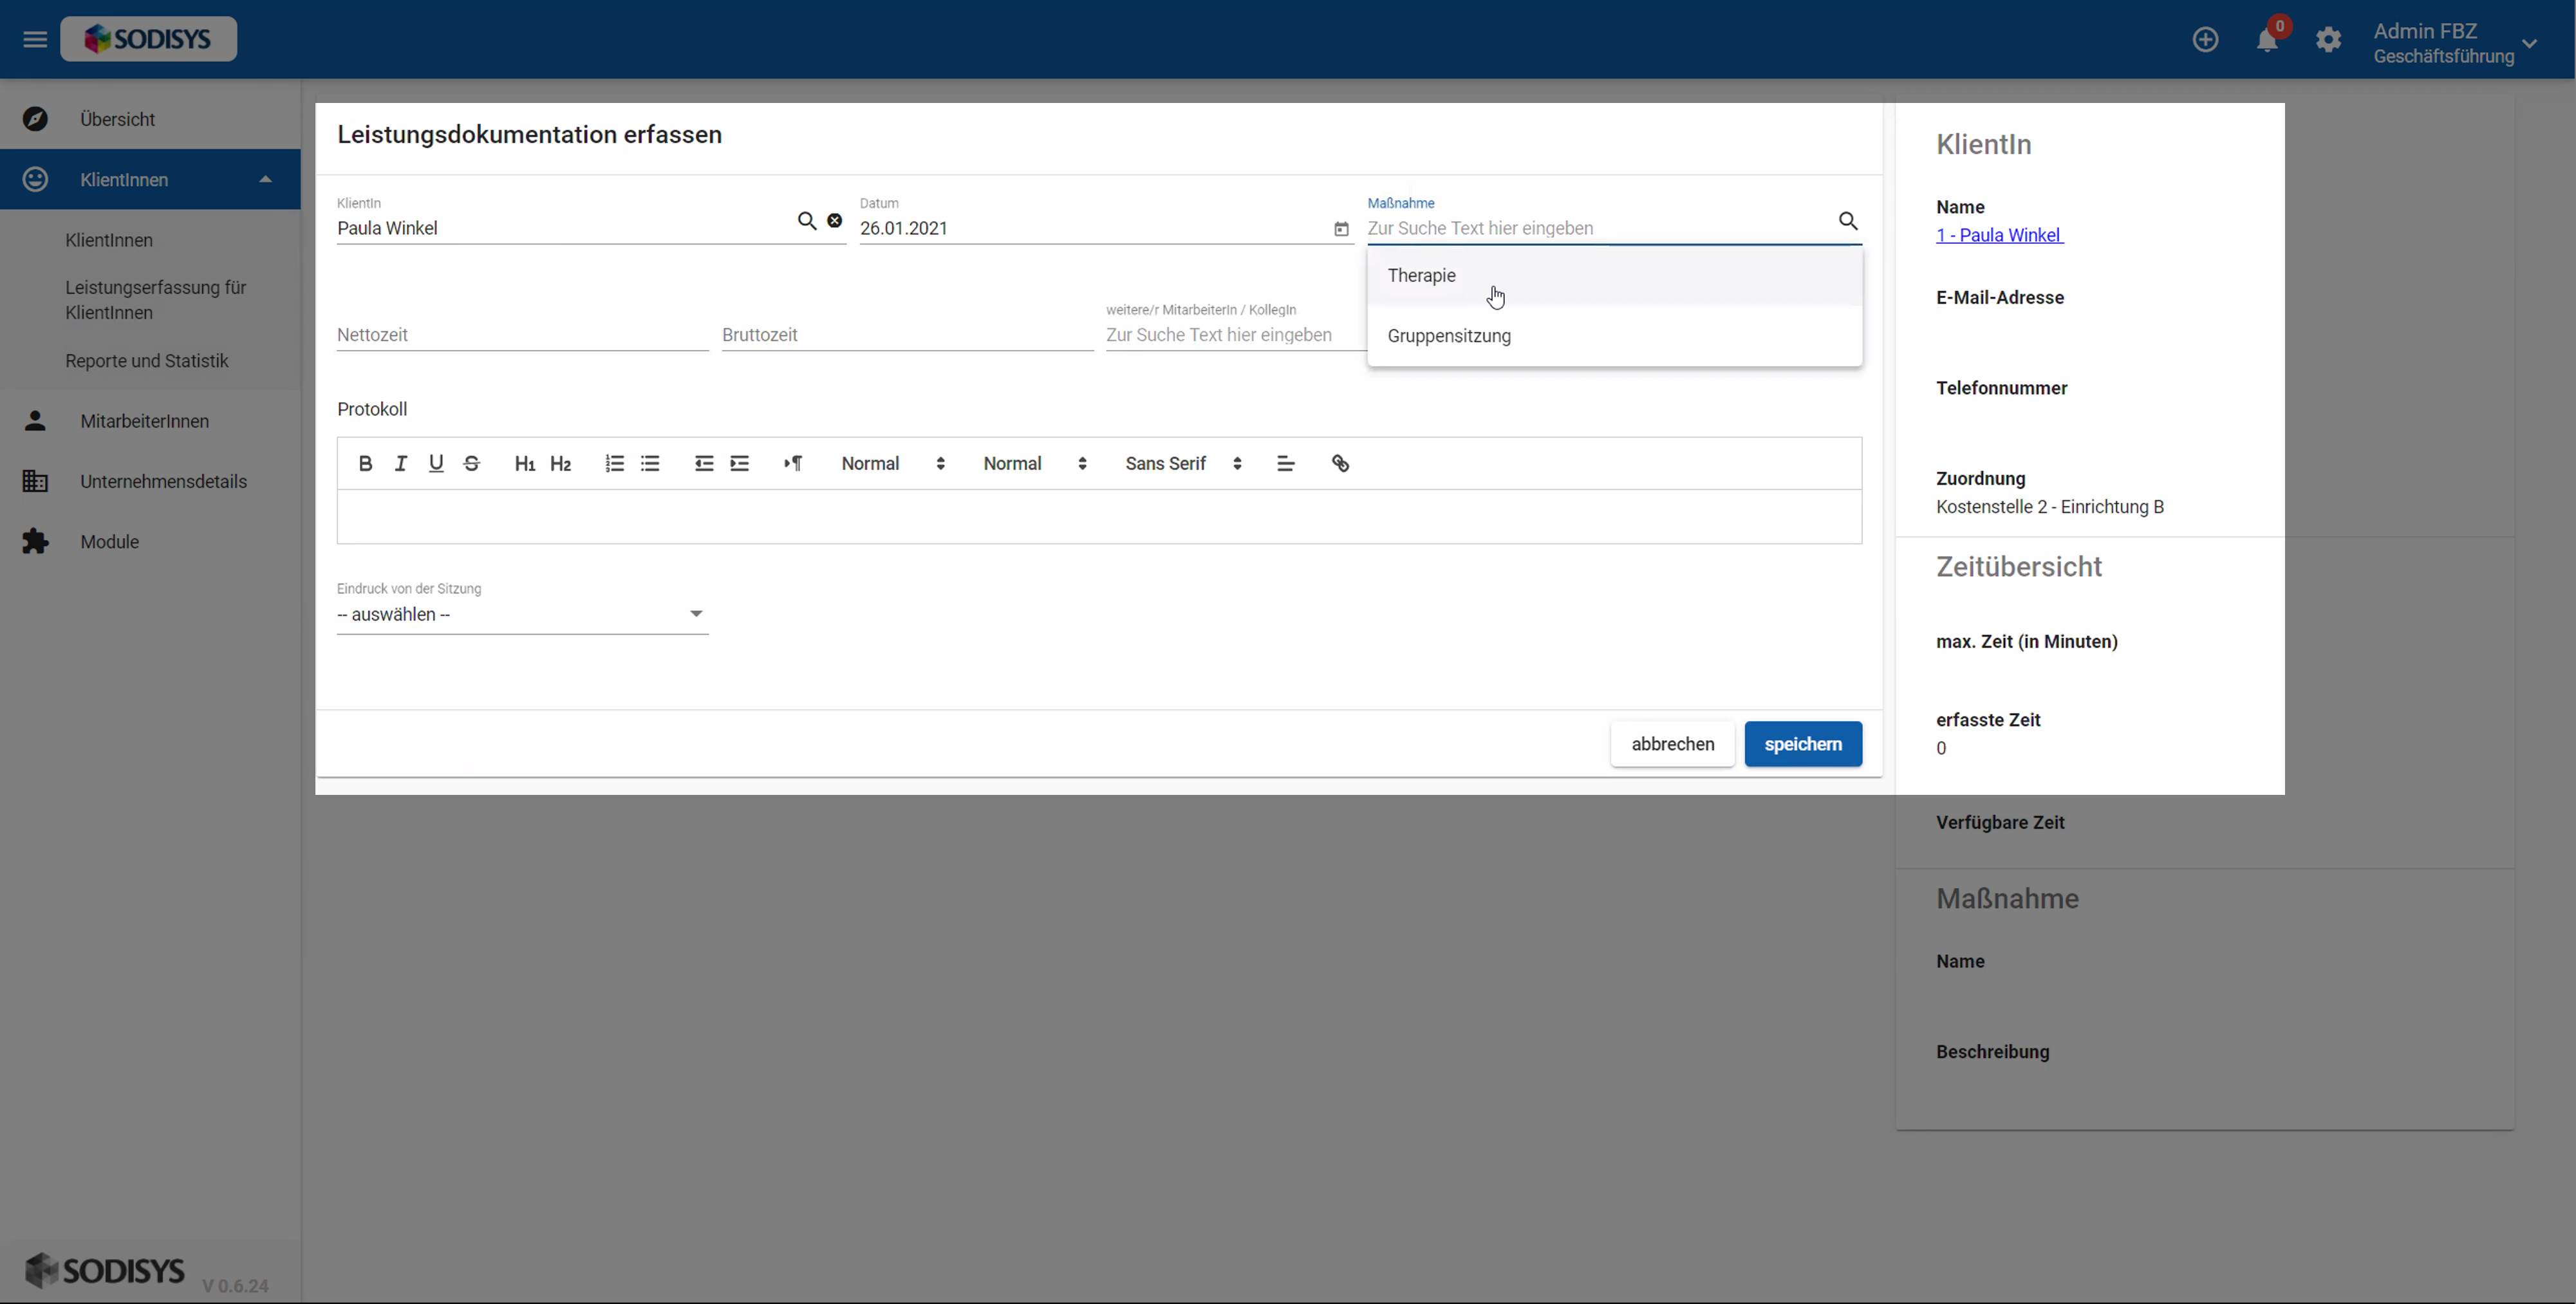
Task: Click the KlientInnen smiley icon
Action: [35, 179]
